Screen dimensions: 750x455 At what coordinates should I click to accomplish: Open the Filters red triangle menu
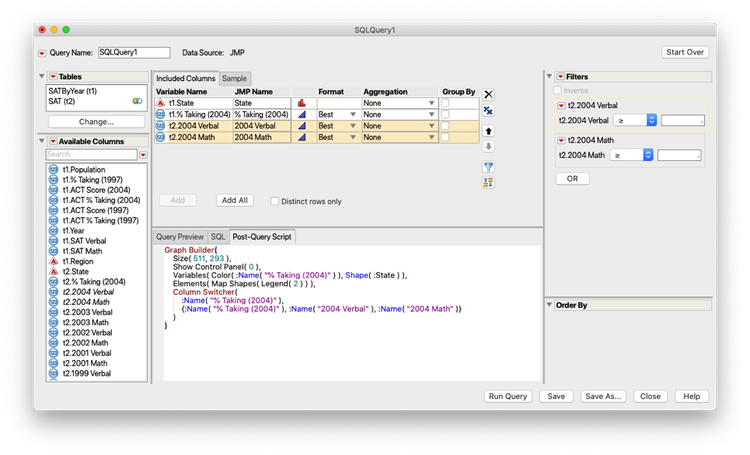[x=561, y=77]
